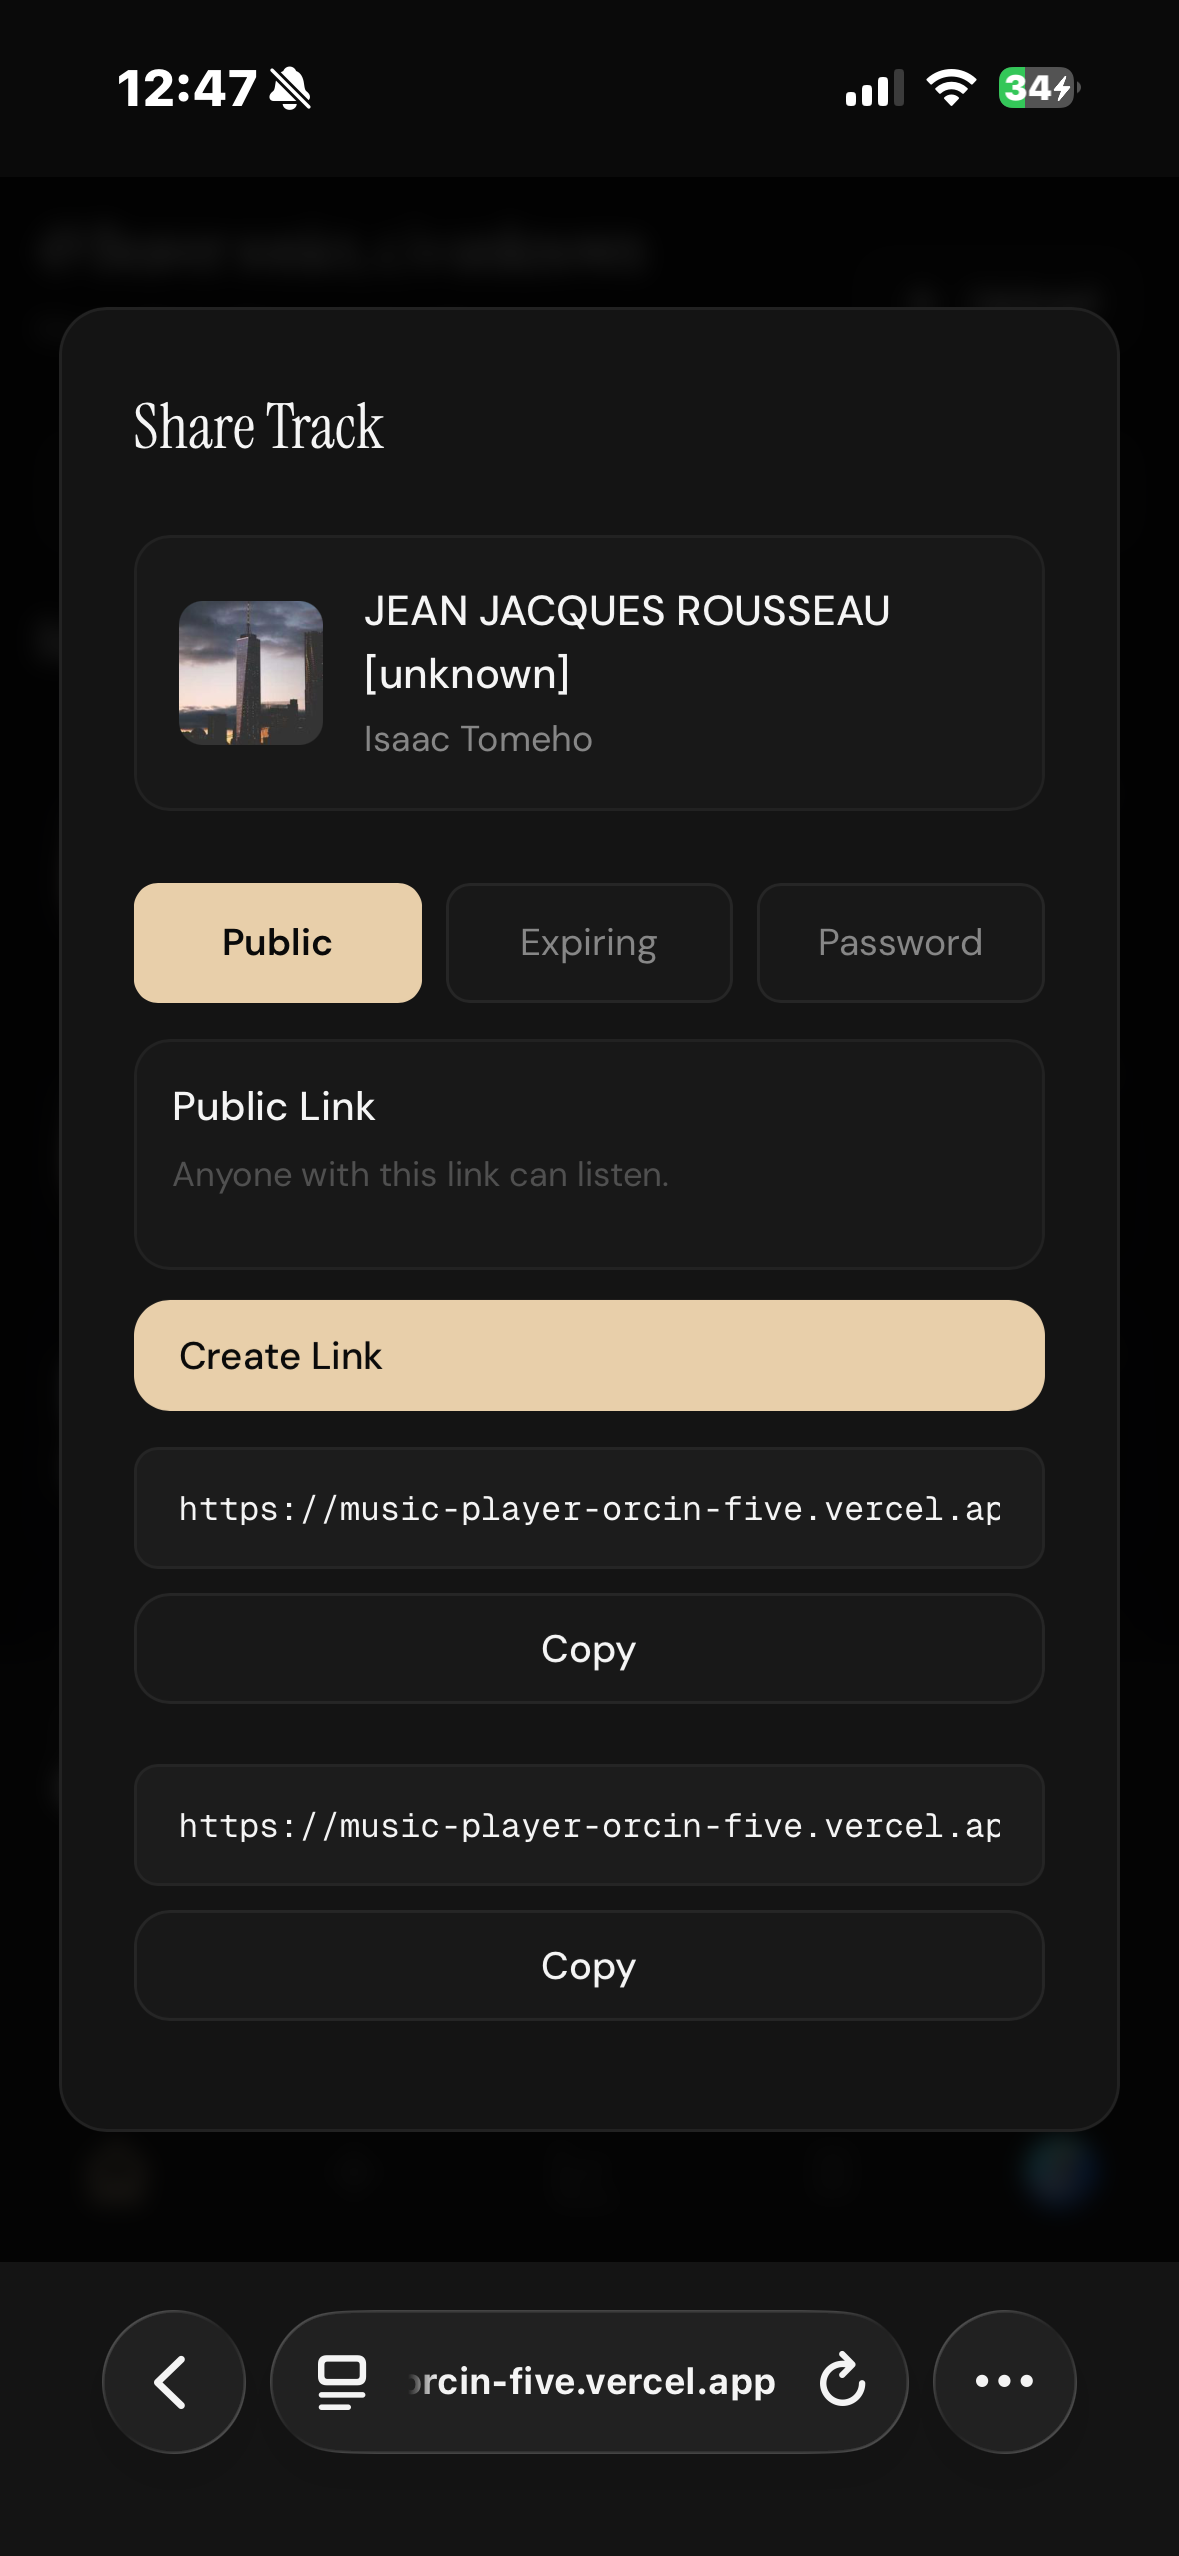Select the Public link type

(277, 942)
